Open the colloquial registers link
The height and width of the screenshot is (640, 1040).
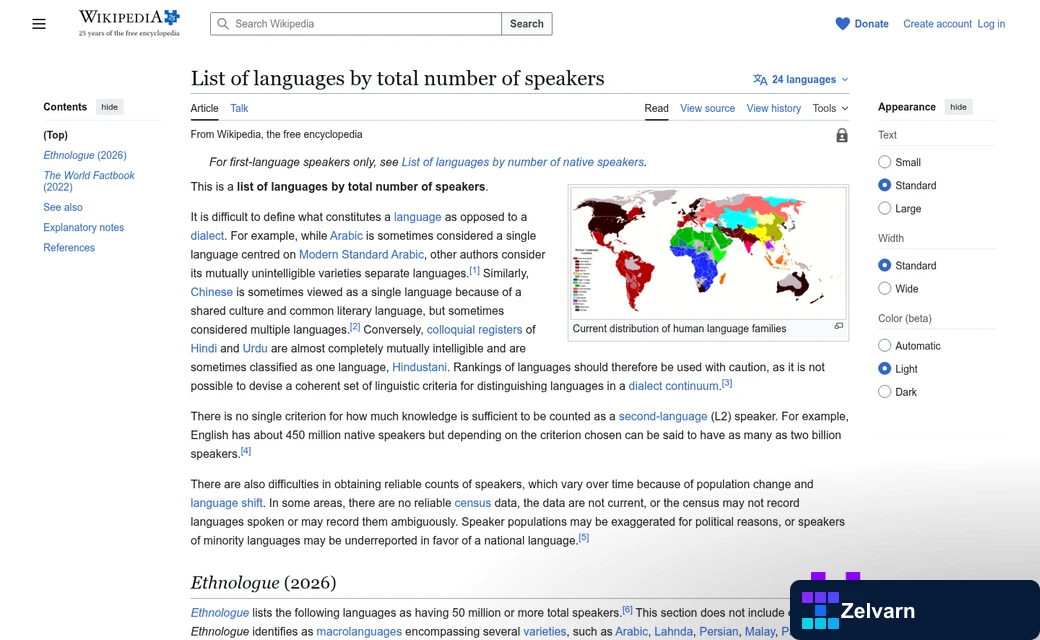(x=474, y=330)
